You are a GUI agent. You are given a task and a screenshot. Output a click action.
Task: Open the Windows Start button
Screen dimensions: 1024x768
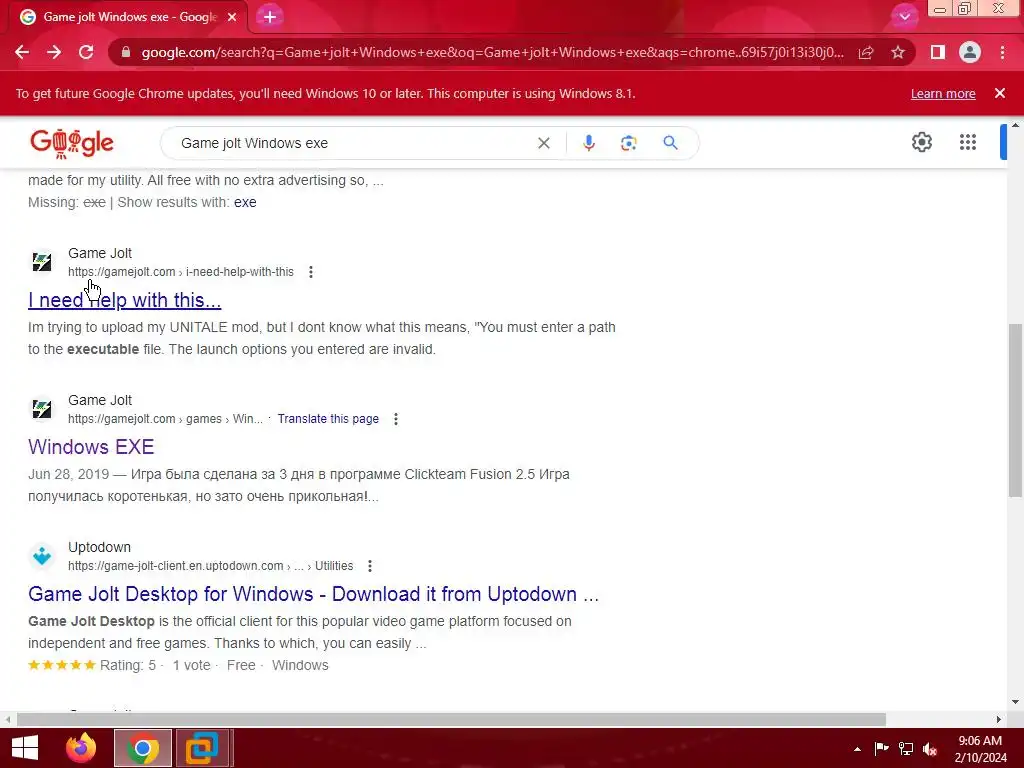pyautogui.click(x=25, y=748)
